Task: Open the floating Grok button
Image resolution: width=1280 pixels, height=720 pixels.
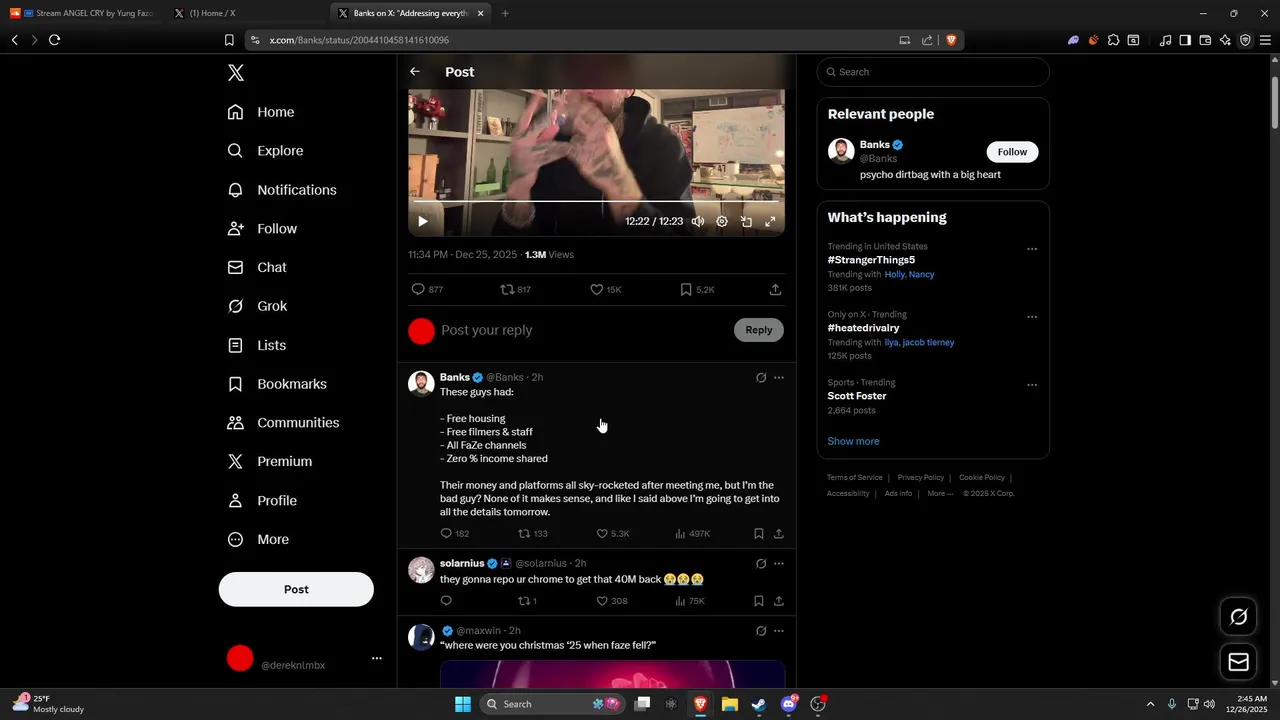Action: (1238, 617)
